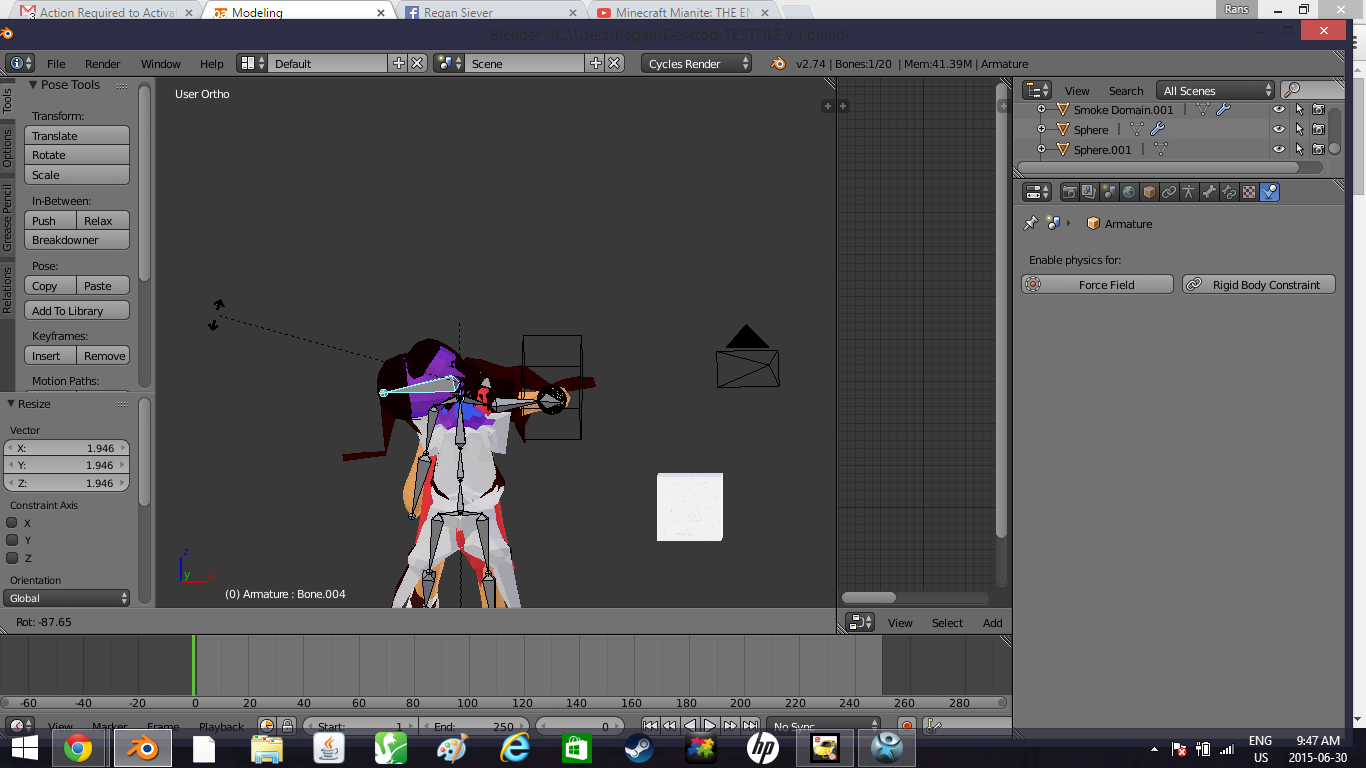Click the pin icon in properties context
This screenshot has width=1366, height=768.
click(1031, 224)
